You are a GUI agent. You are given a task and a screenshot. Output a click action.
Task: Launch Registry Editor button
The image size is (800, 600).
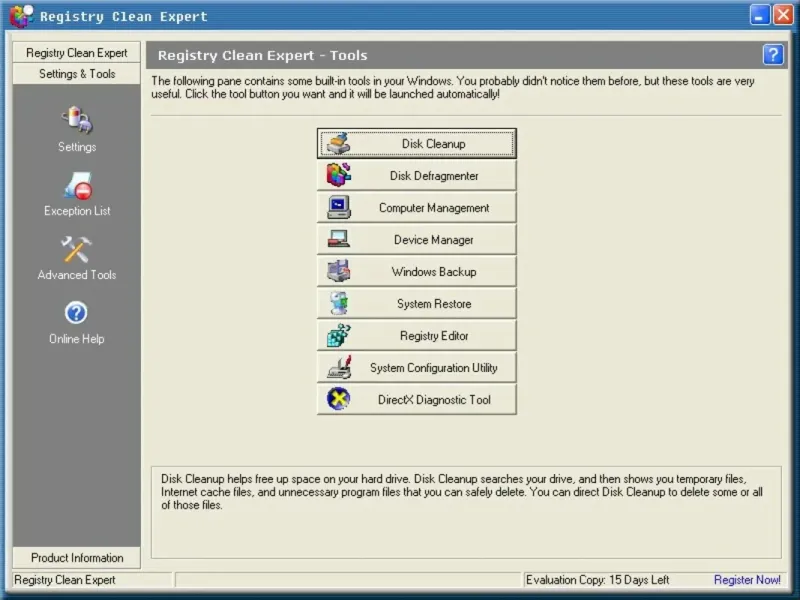[x=416, y=335]
